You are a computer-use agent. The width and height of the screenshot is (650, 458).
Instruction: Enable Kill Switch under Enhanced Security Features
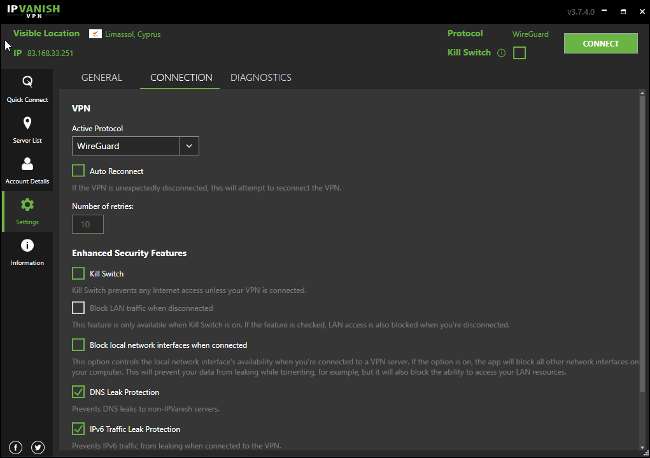78,274
